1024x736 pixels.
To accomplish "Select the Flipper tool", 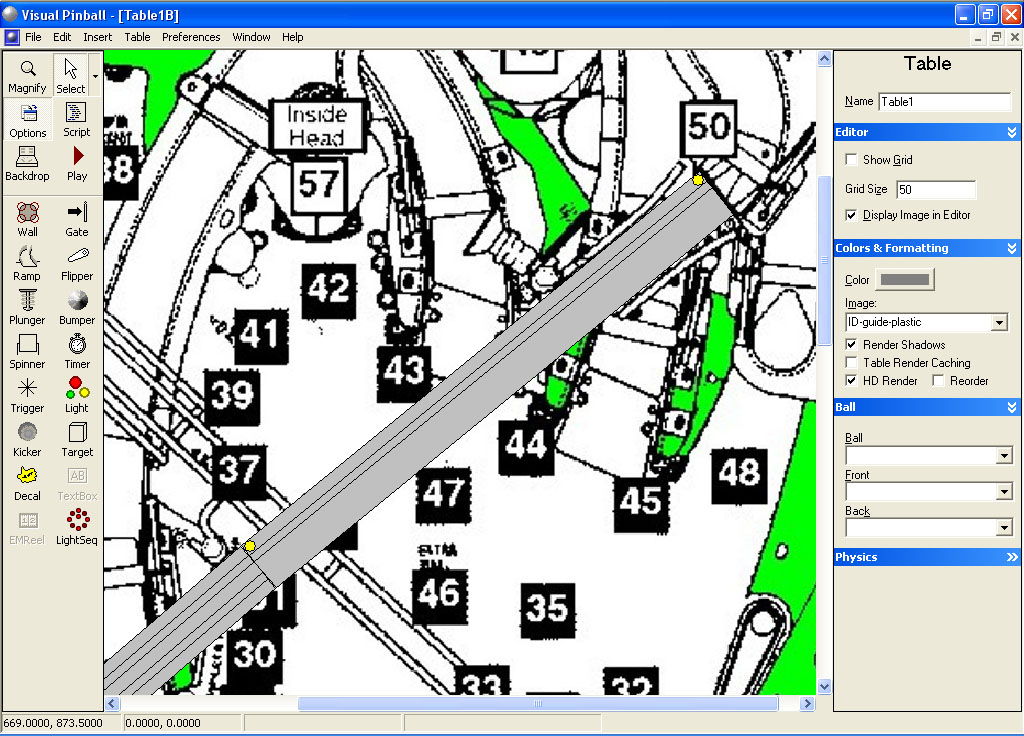I will coord(77,262).
